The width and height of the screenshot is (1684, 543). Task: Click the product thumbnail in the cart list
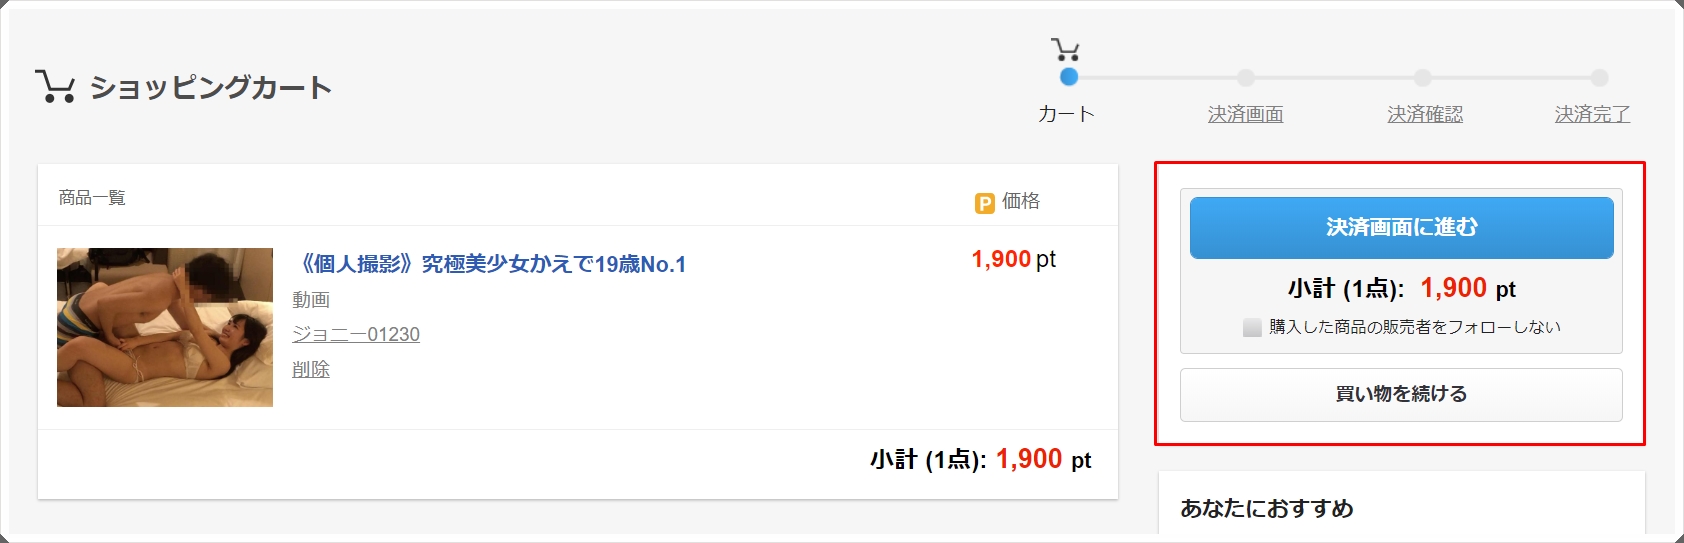[165, 327]
